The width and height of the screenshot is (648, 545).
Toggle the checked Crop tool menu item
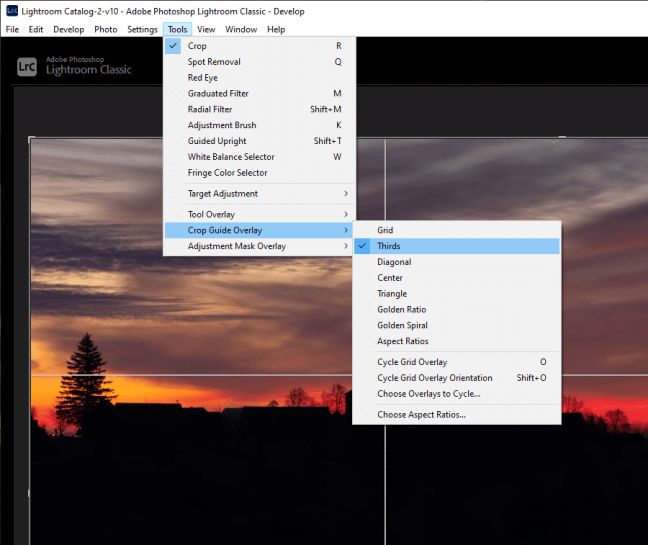point(197,46)
